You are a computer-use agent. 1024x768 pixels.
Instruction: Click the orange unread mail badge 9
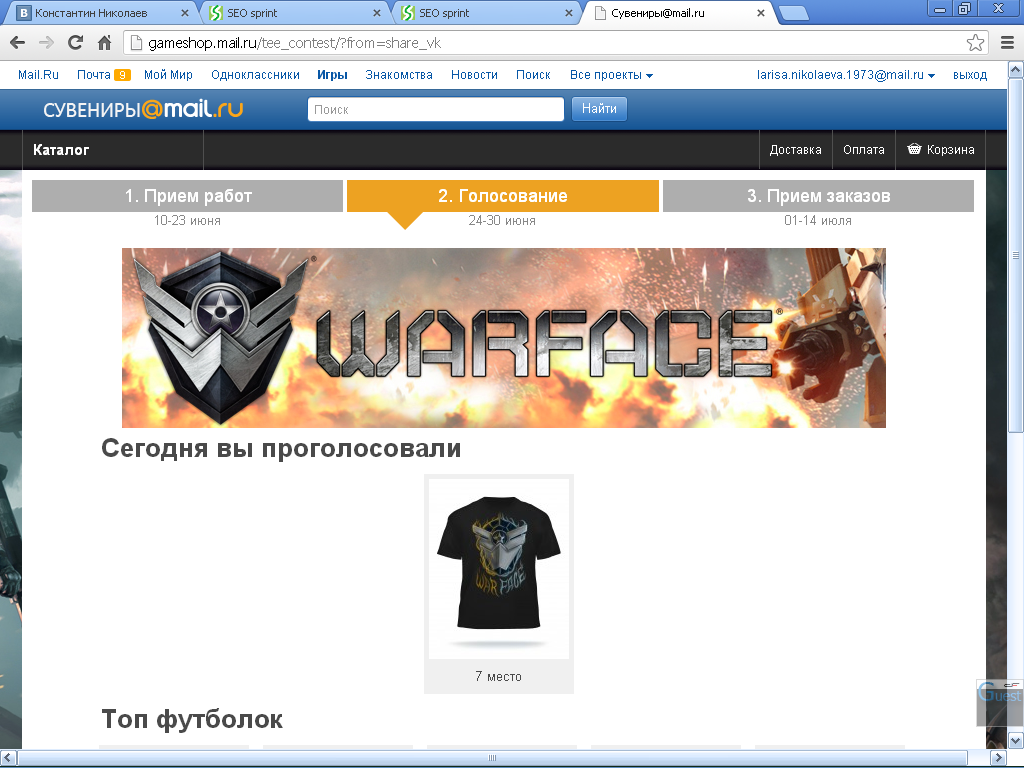point(122,75)
